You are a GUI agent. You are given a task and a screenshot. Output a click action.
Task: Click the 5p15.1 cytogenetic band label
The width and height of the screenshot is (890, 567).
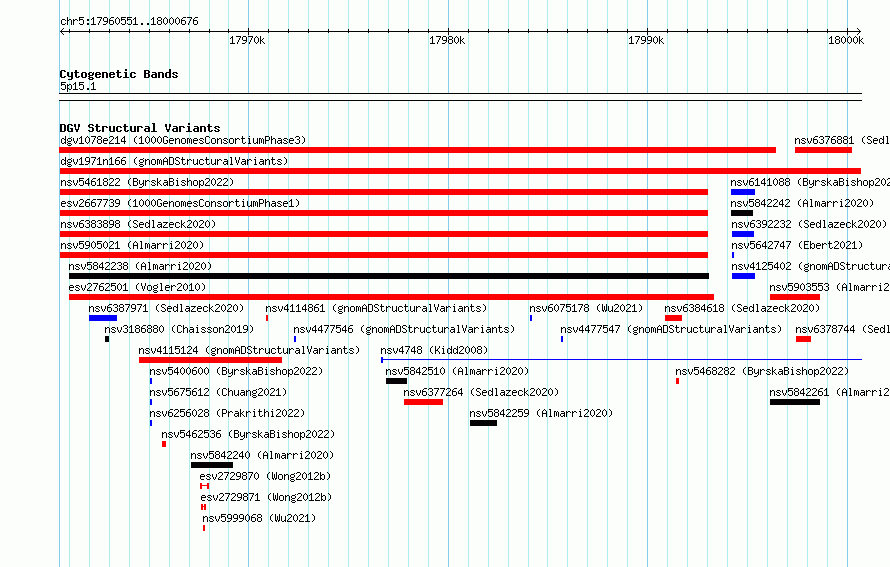click(78, 86)
